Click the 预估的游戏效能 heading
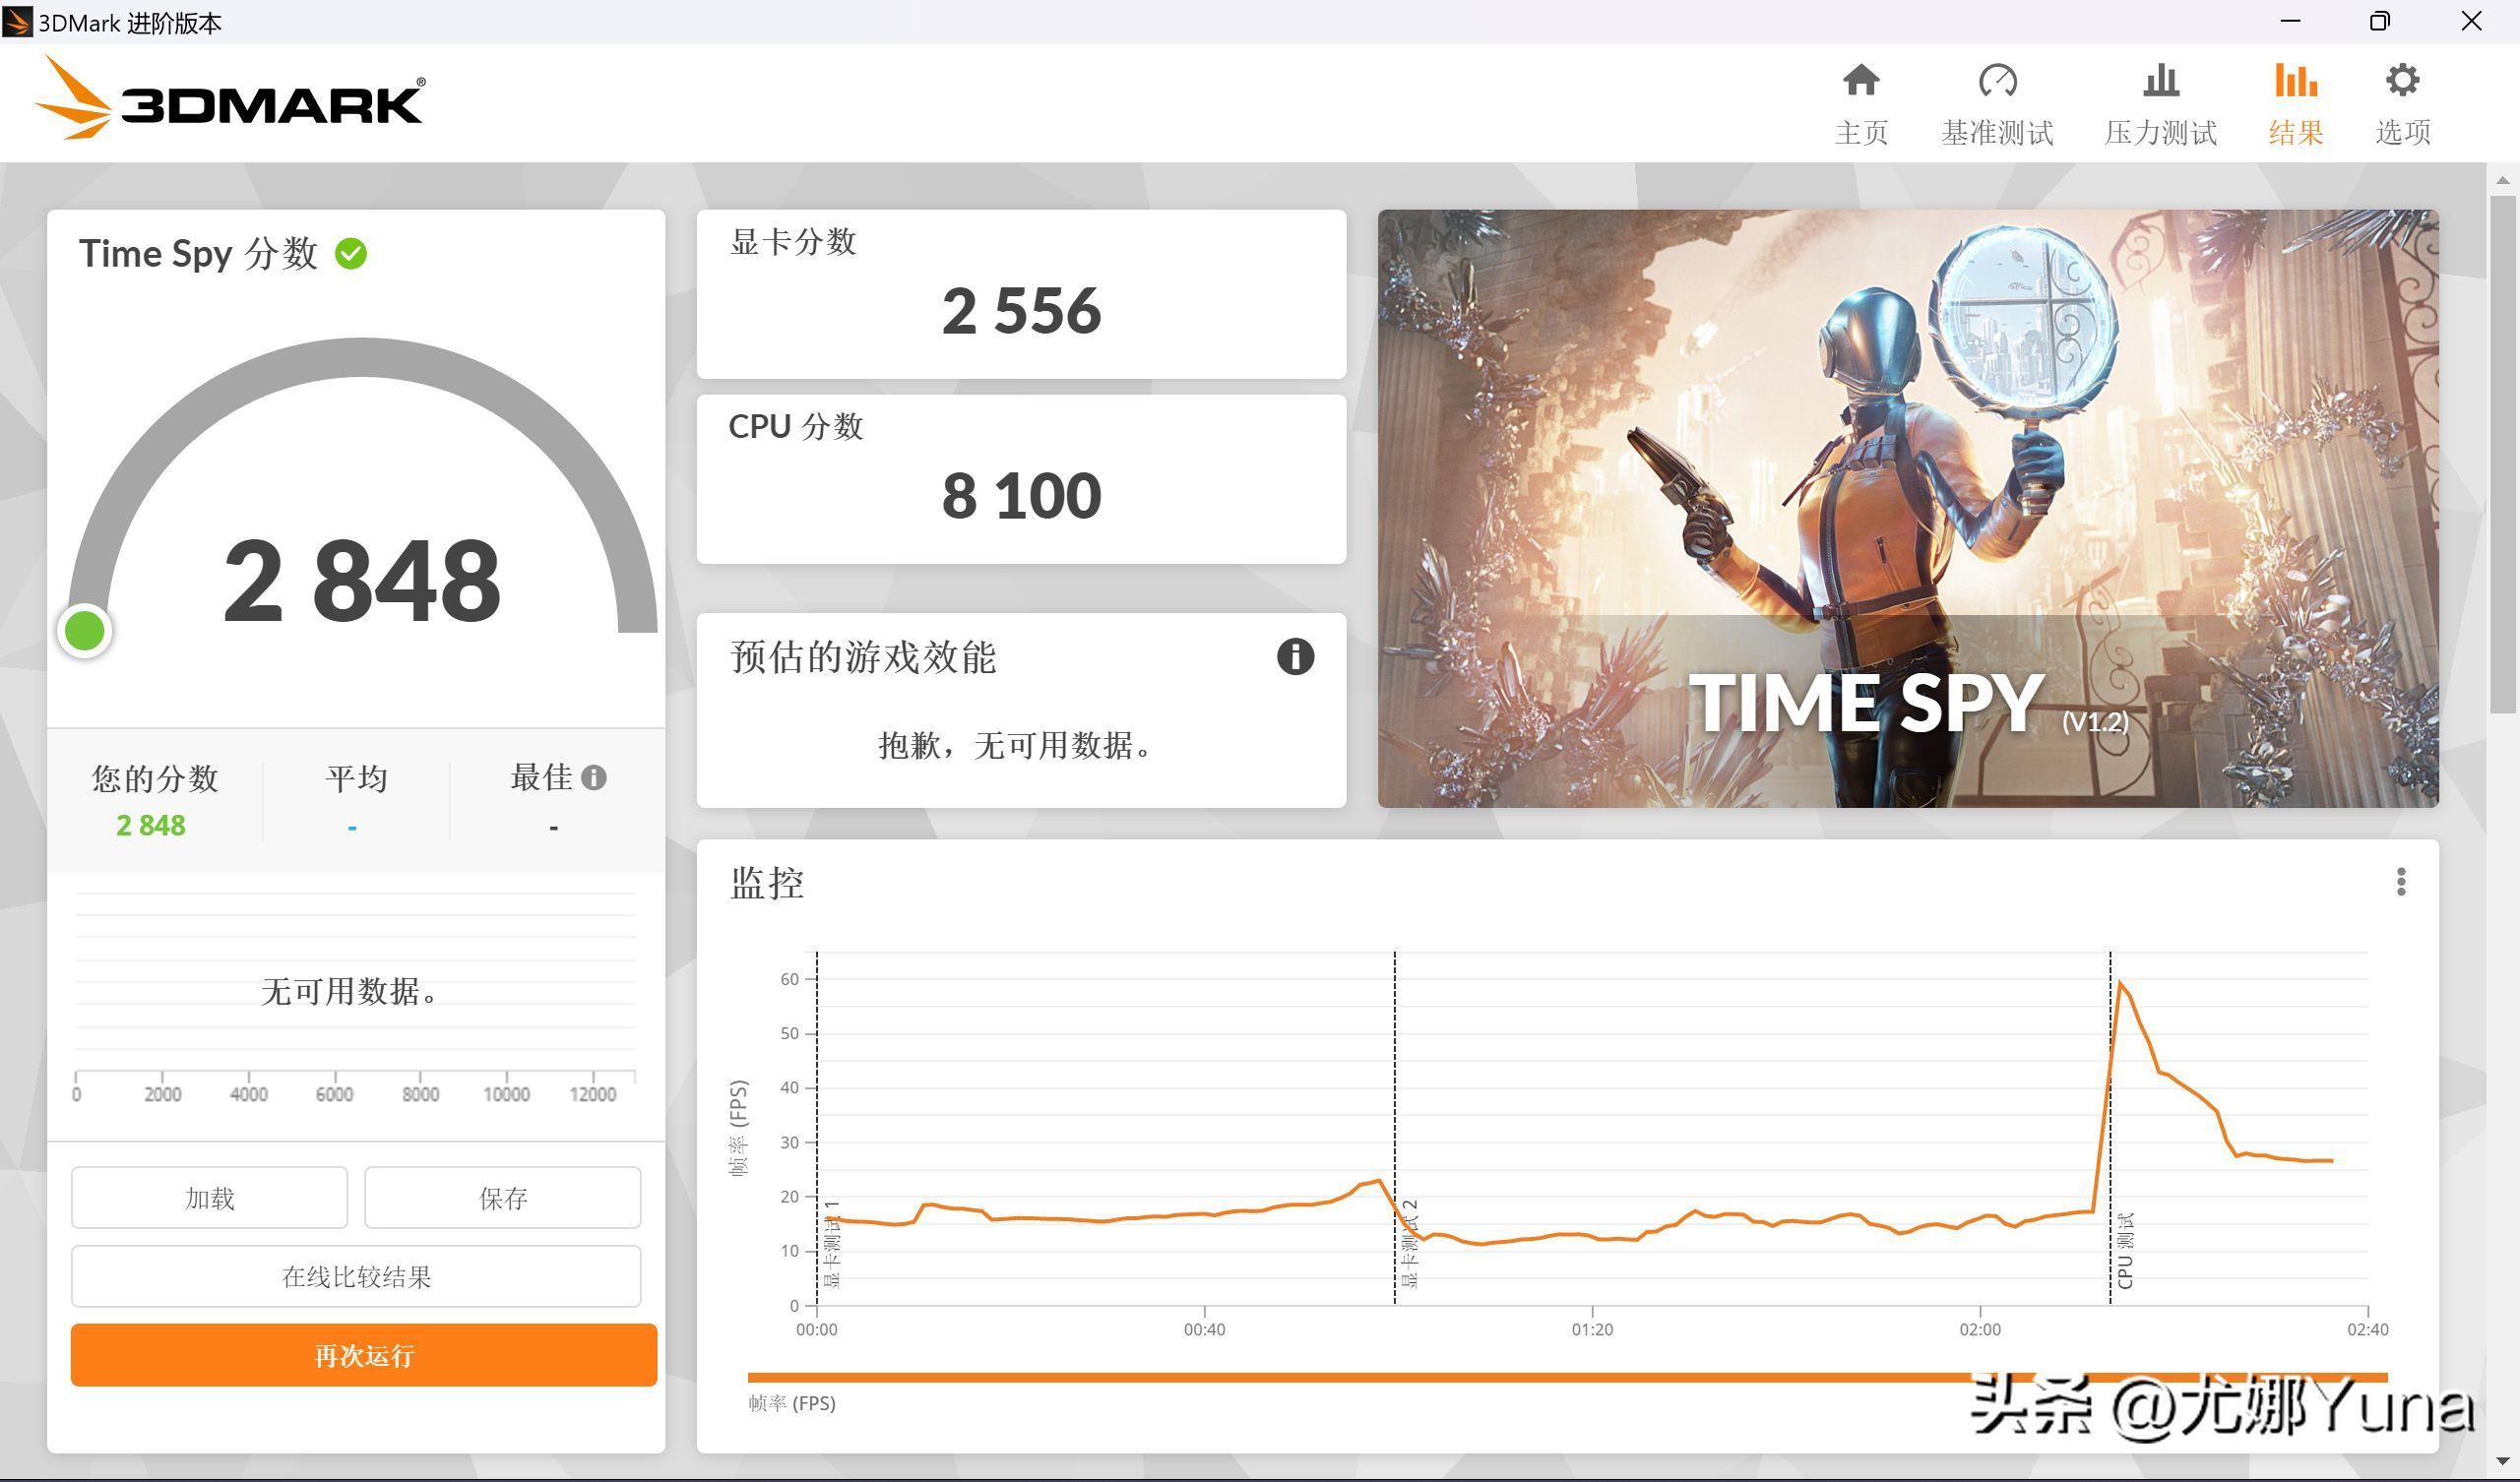The image size is (2520, 1482). coord(863,657)
